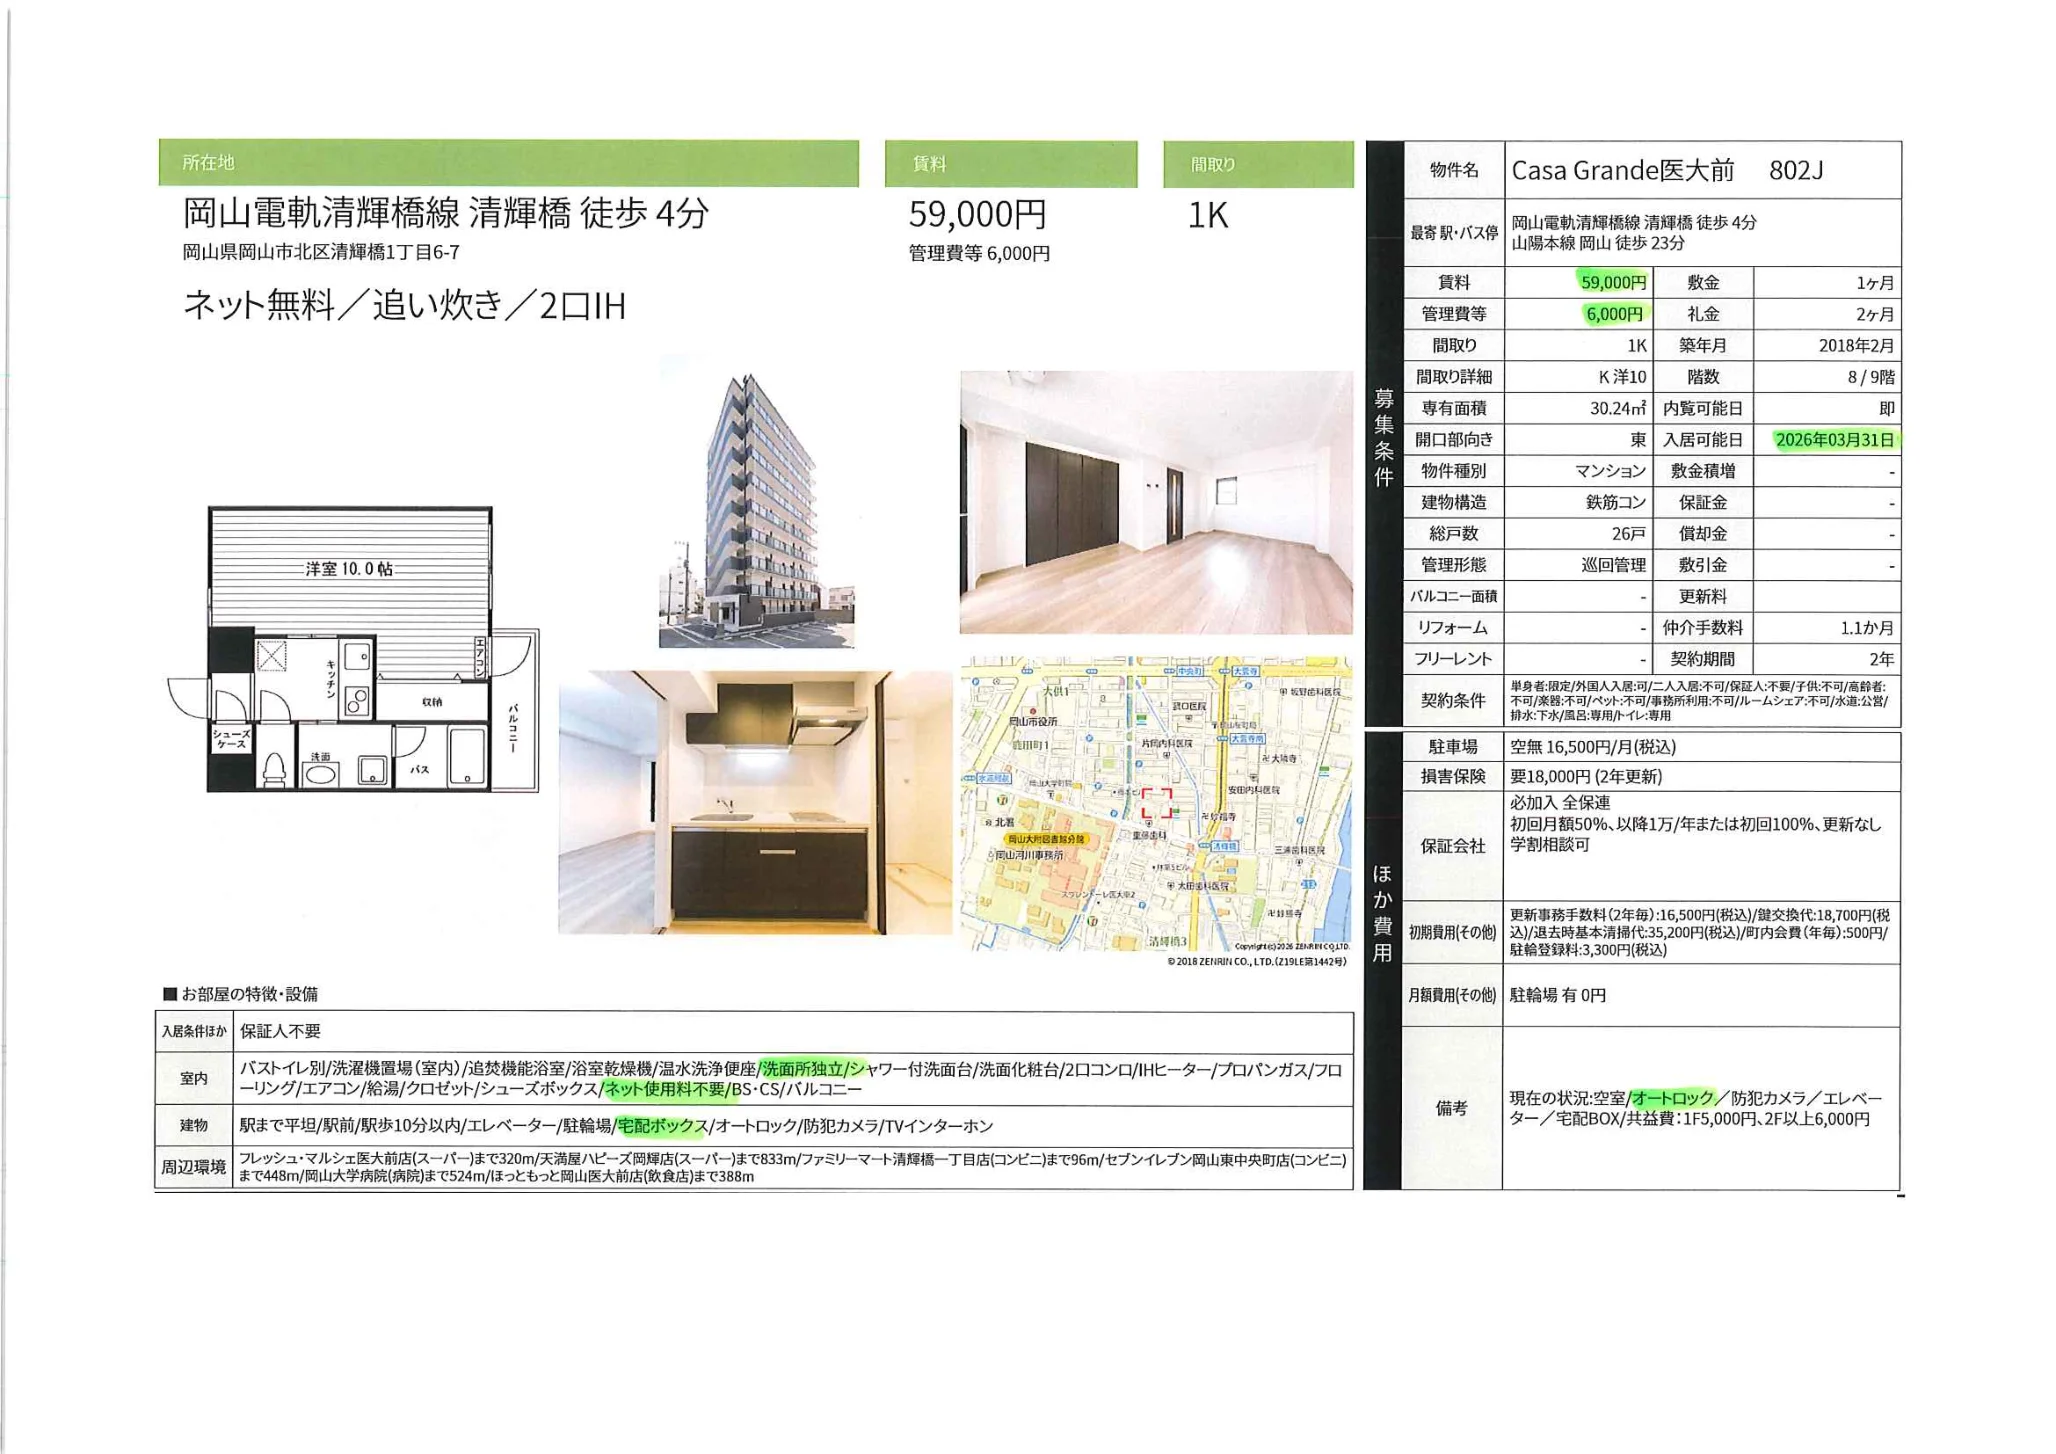The height and width of the screenshot is (1454, 2056).
Task: Click the 洋室 10.0帖 room label
Action: (x=349, y=569)
